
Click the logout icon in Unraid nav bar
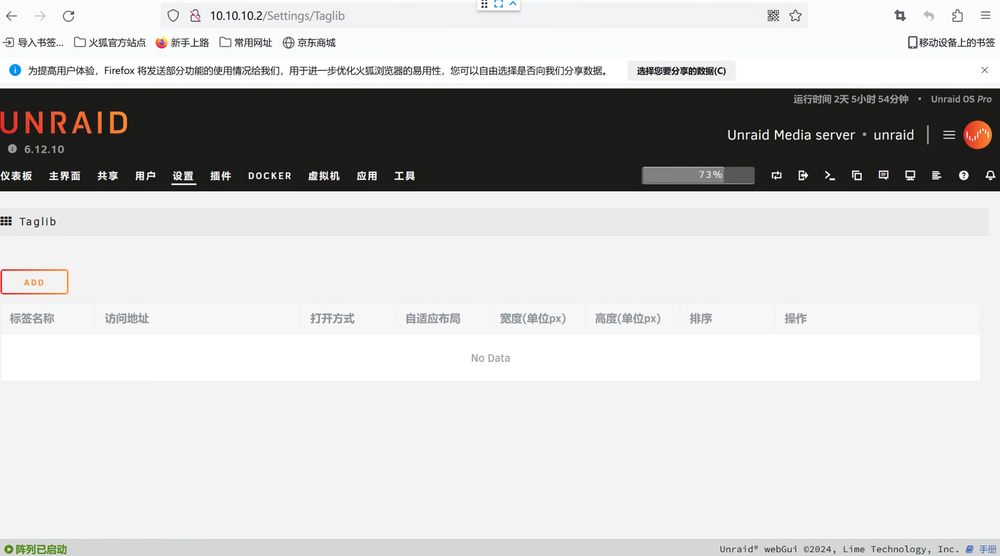[803, 175]
